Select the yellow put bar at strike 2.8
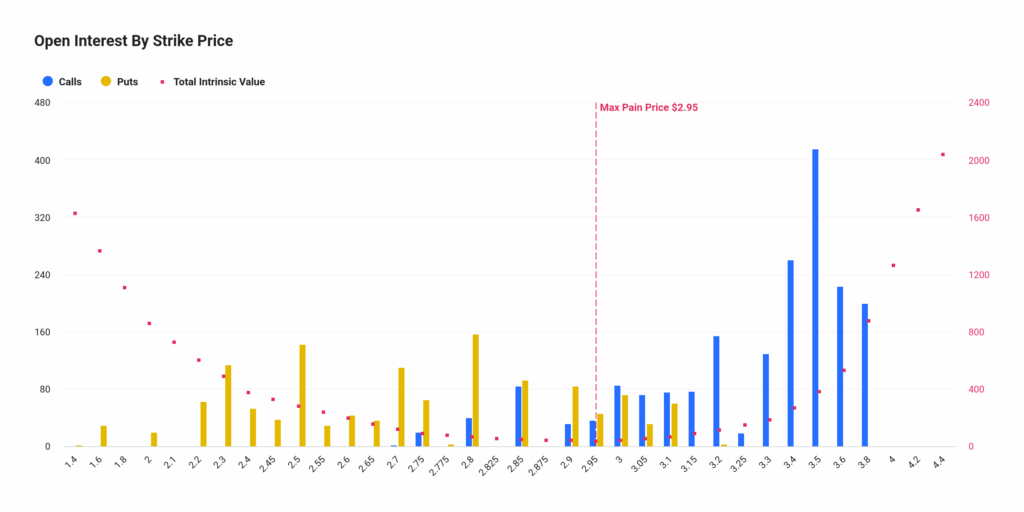Viewport: 1024px width, 512px height. pos(476,390)
